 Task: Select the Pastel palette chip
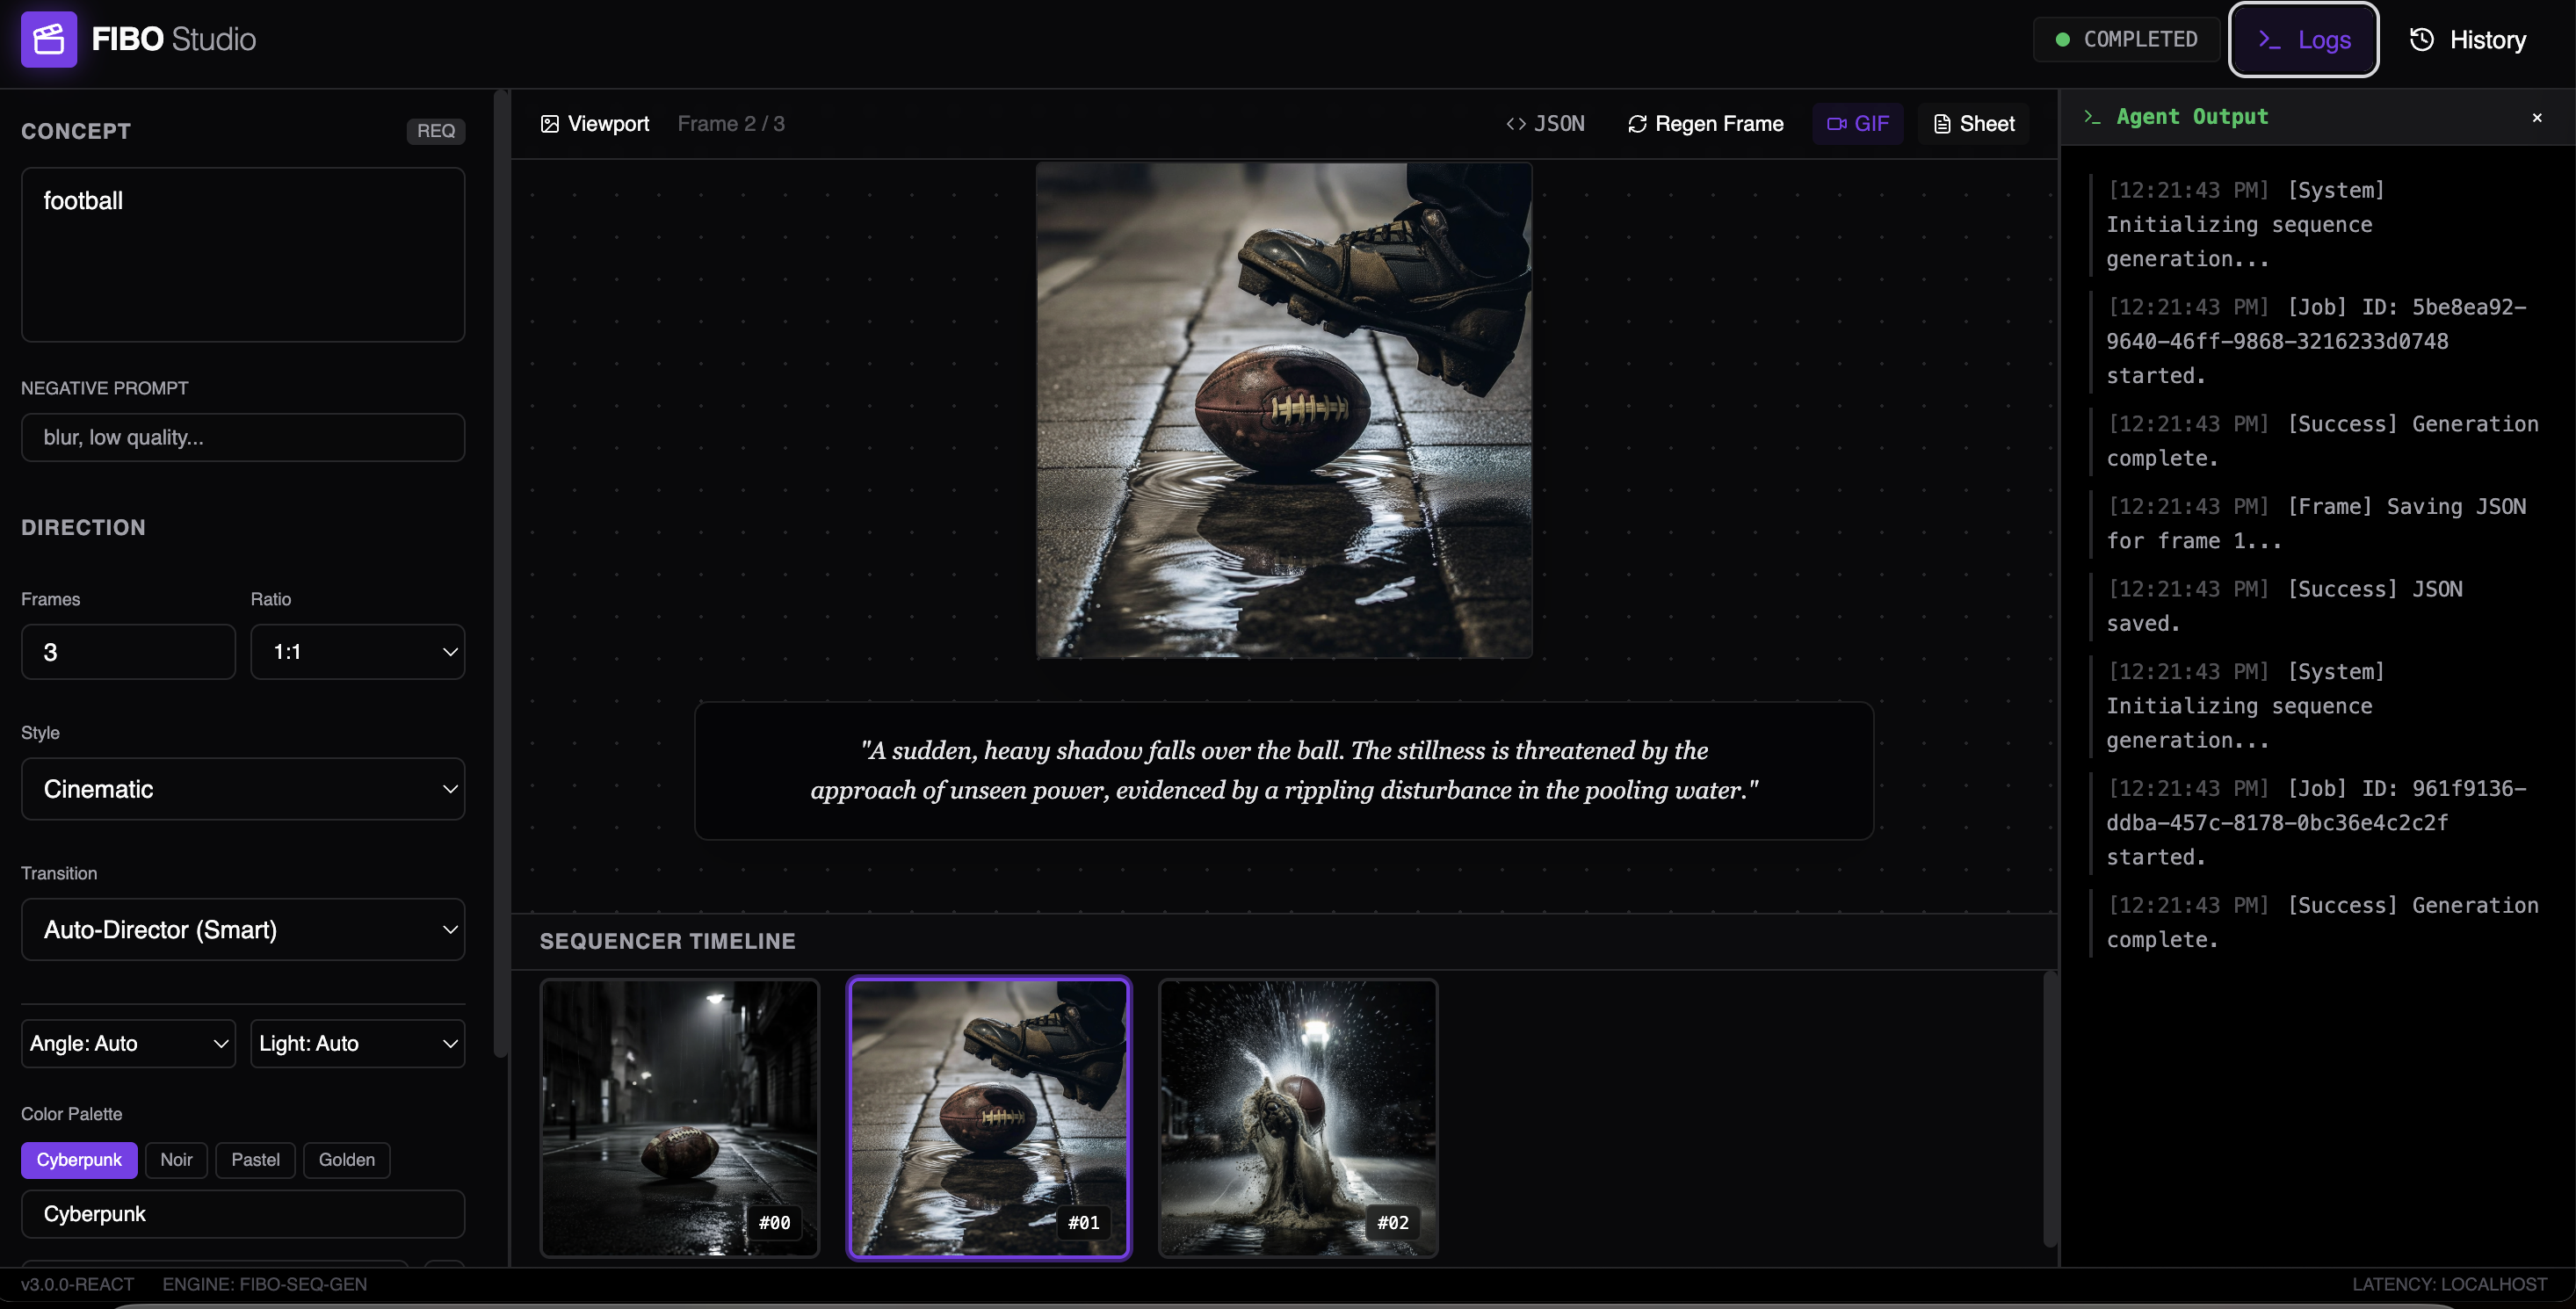(x=255, y=1160)
